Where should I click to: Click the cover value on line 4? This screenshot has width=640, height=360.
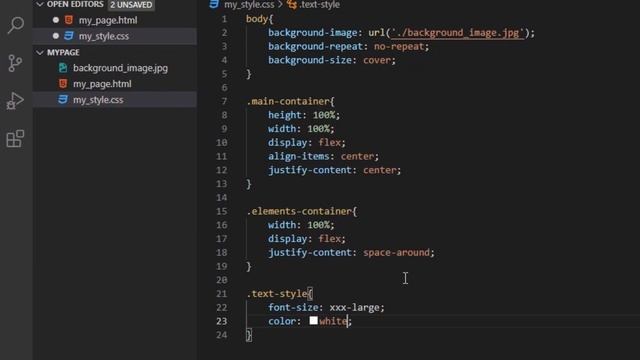pyautogui.click(x=377, y=60)
